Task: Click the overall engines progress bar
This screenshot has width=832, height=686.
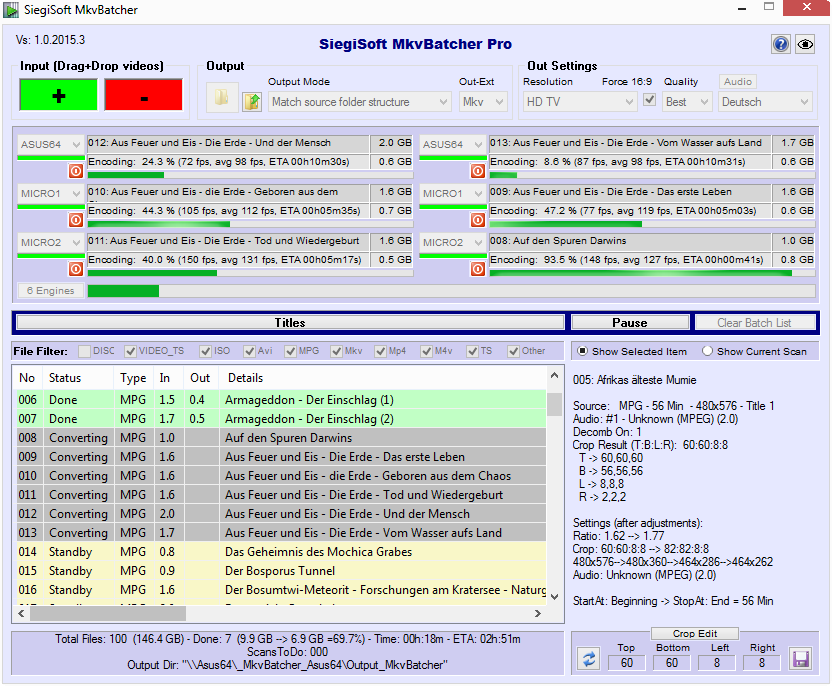Action: click(452, 291)
